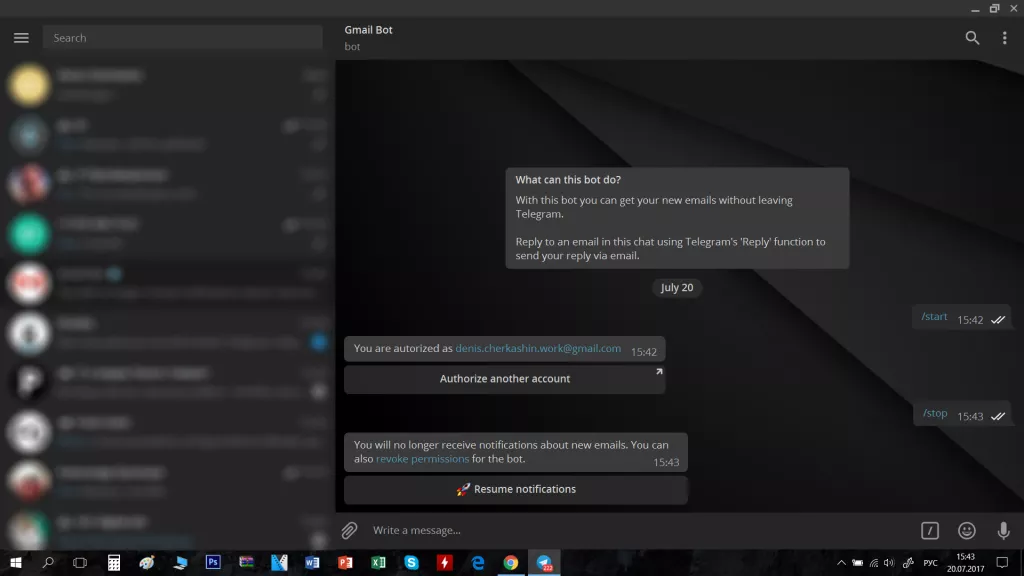1024x576 pixels.
Task: Click the Resume notifications button
Action: pos(515,489)
